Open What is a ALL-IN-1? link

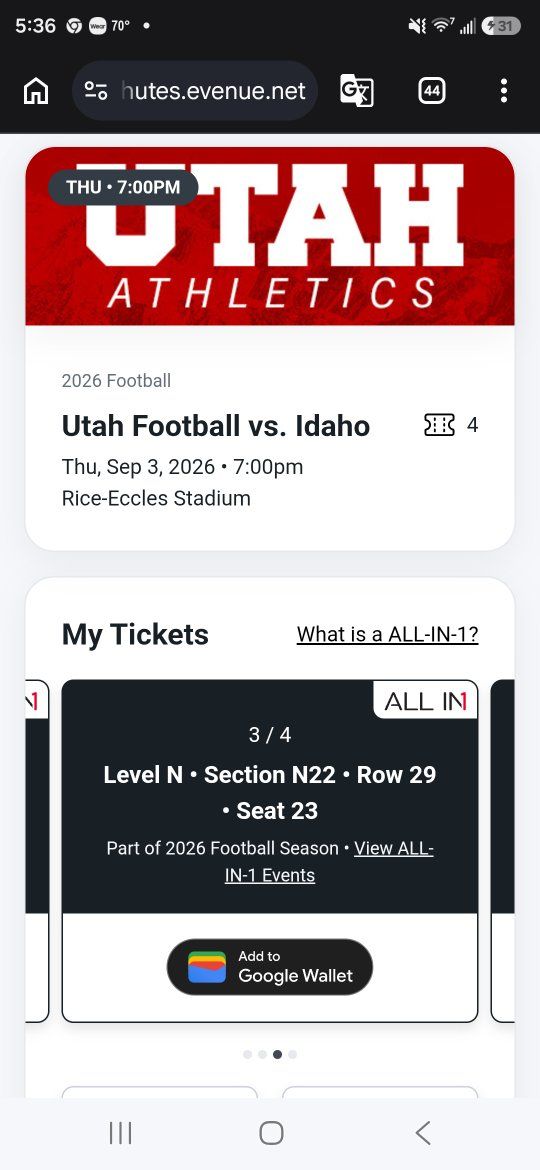click(x=387, y=634)
